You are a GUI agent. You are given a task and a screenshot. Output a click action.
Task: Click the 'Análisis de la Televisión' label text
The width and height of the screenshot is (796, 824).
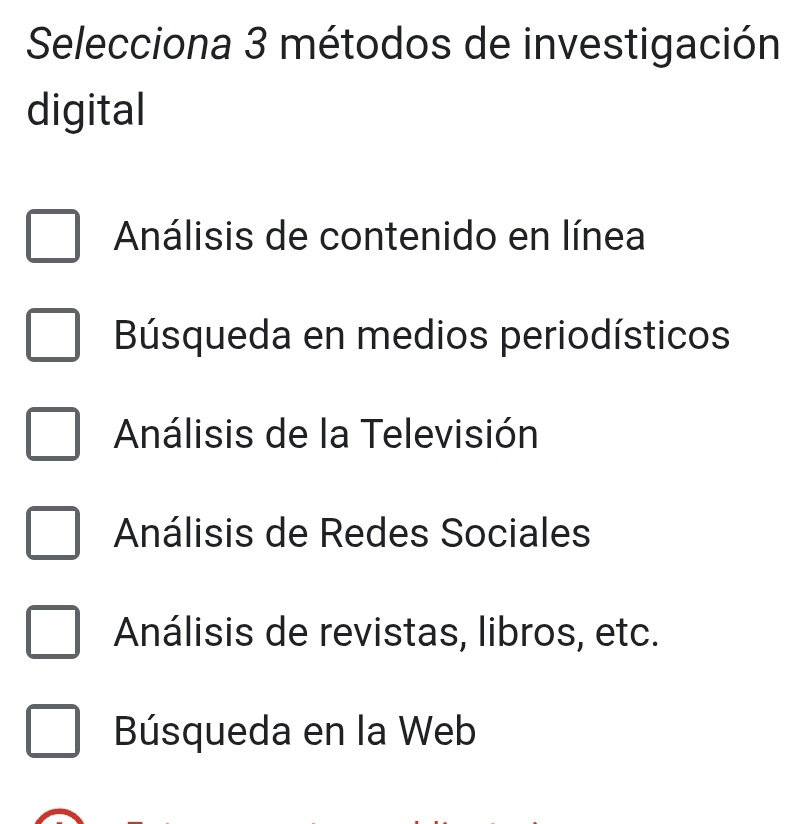coord(326,434)
